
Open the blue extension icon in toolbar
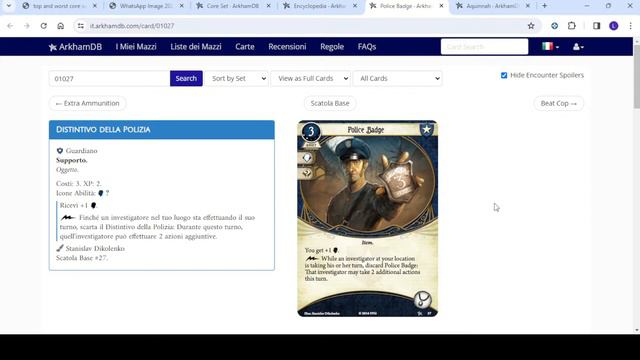pos(554,26)
